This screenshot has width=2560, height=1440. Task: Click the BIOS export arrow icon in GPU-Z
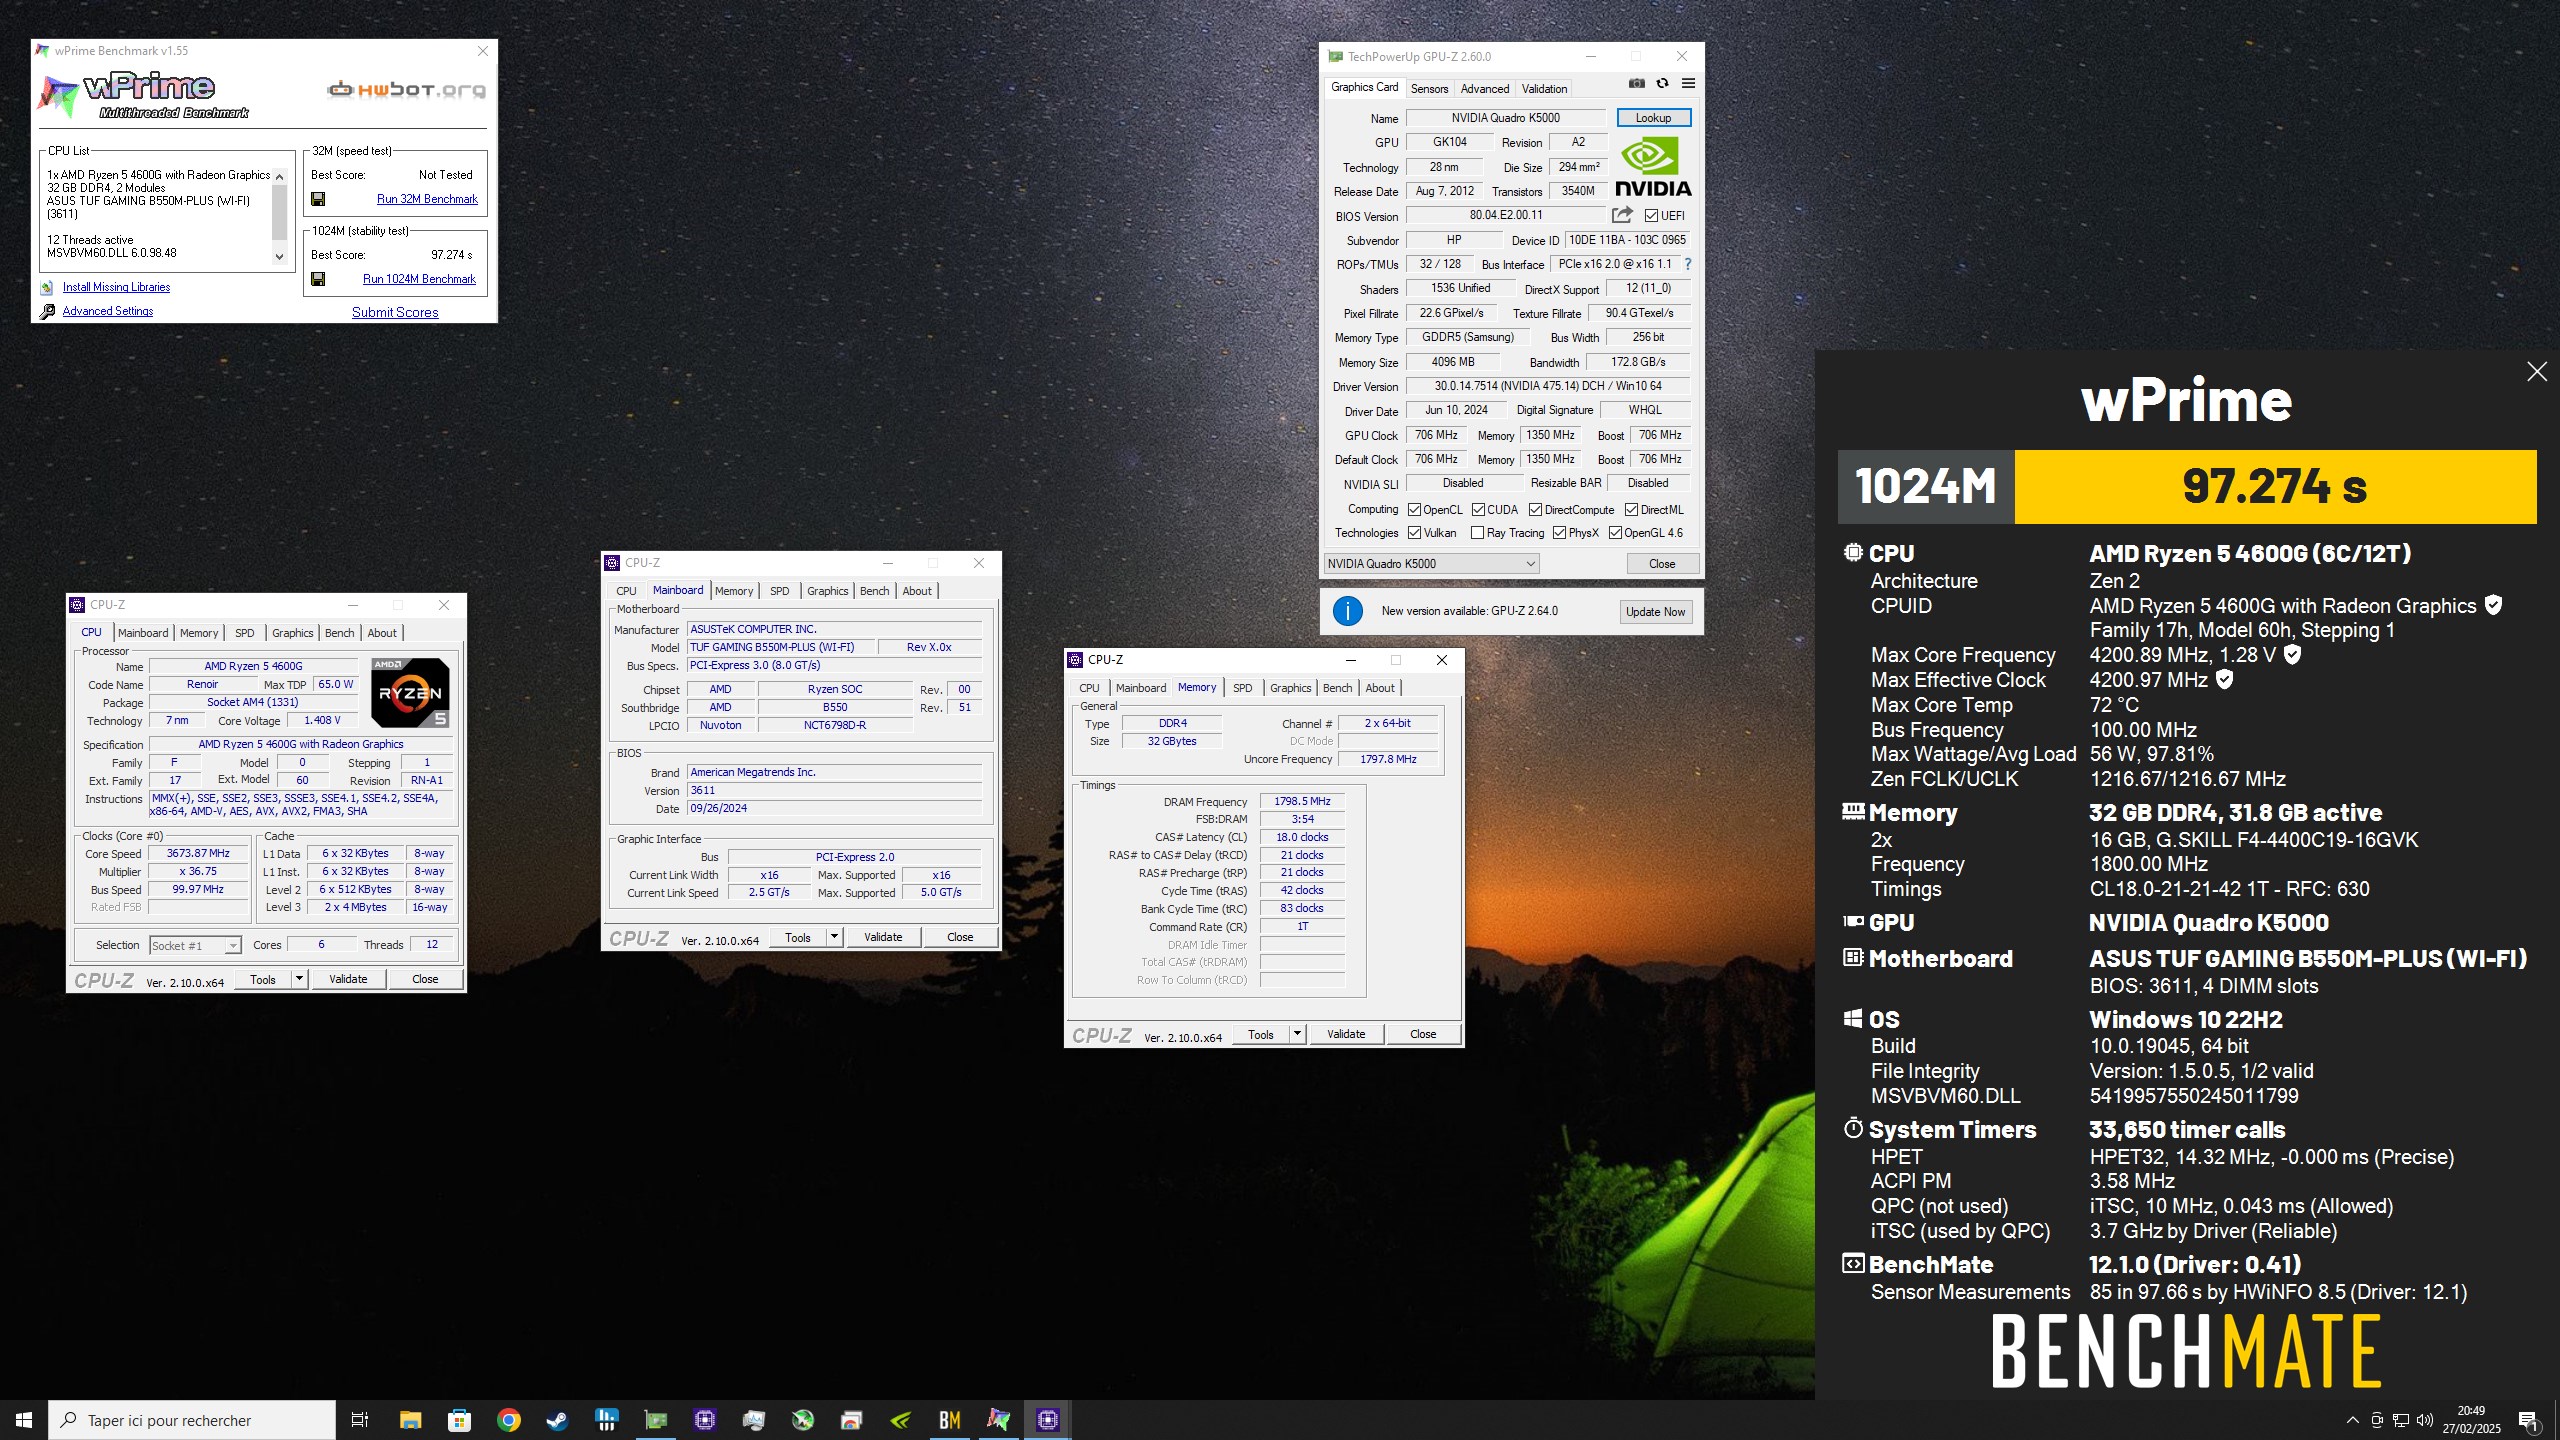click(1622, 215)
